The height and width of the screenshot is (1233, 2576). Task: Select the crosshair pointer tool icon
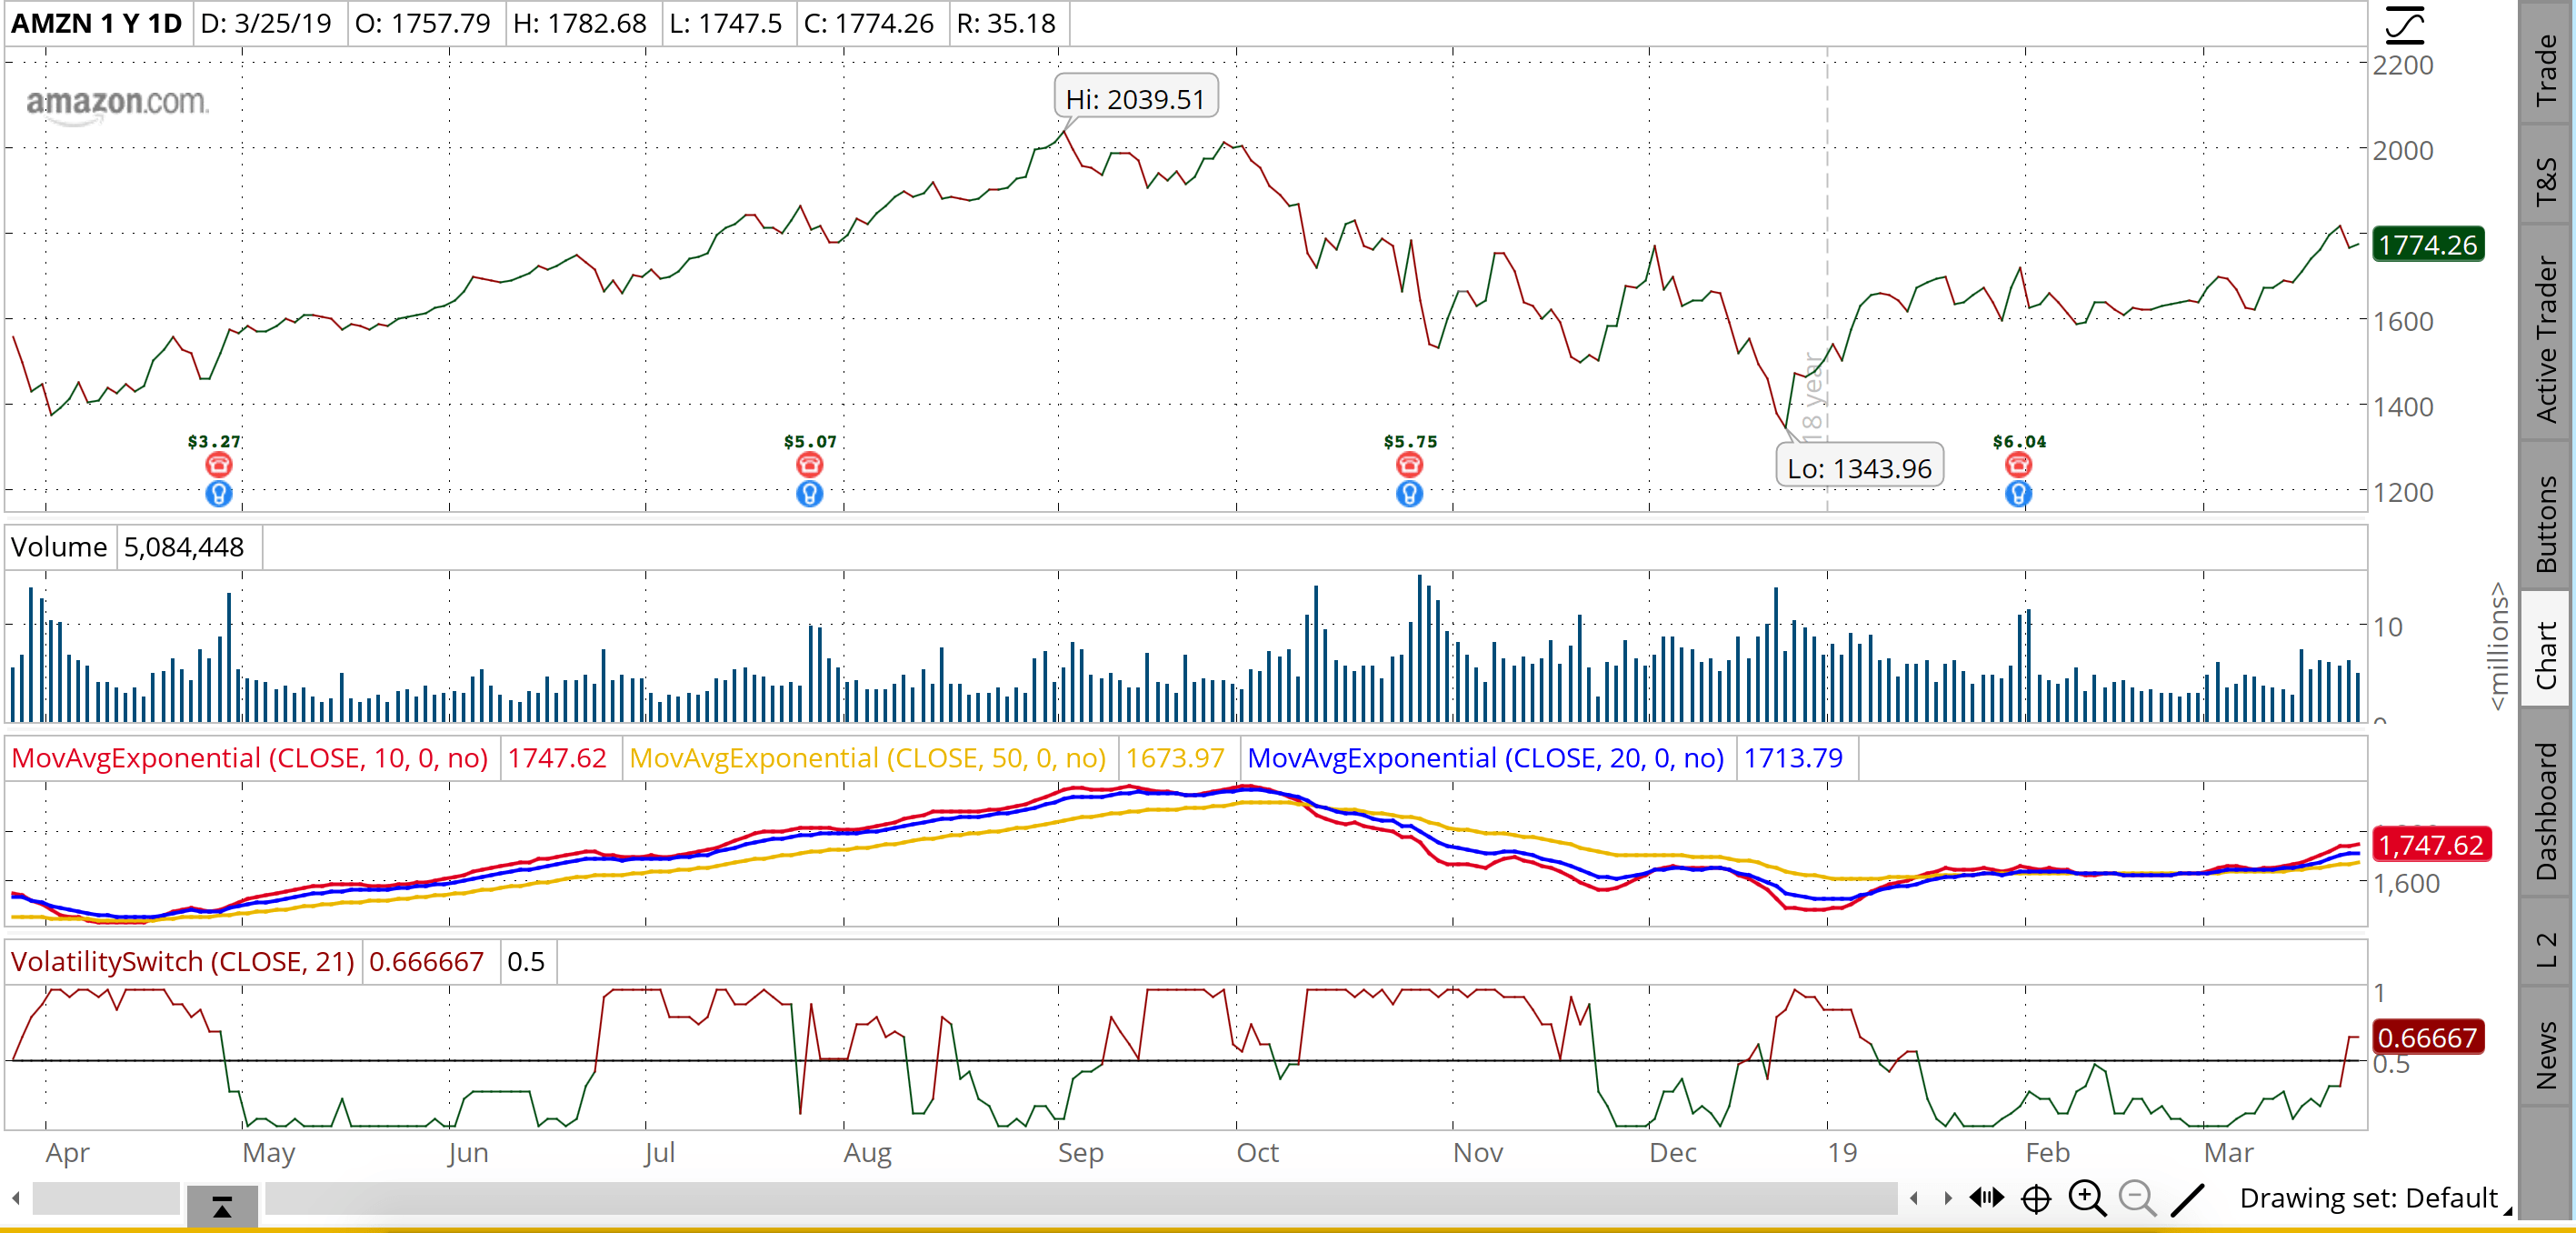(2036, 1198)
